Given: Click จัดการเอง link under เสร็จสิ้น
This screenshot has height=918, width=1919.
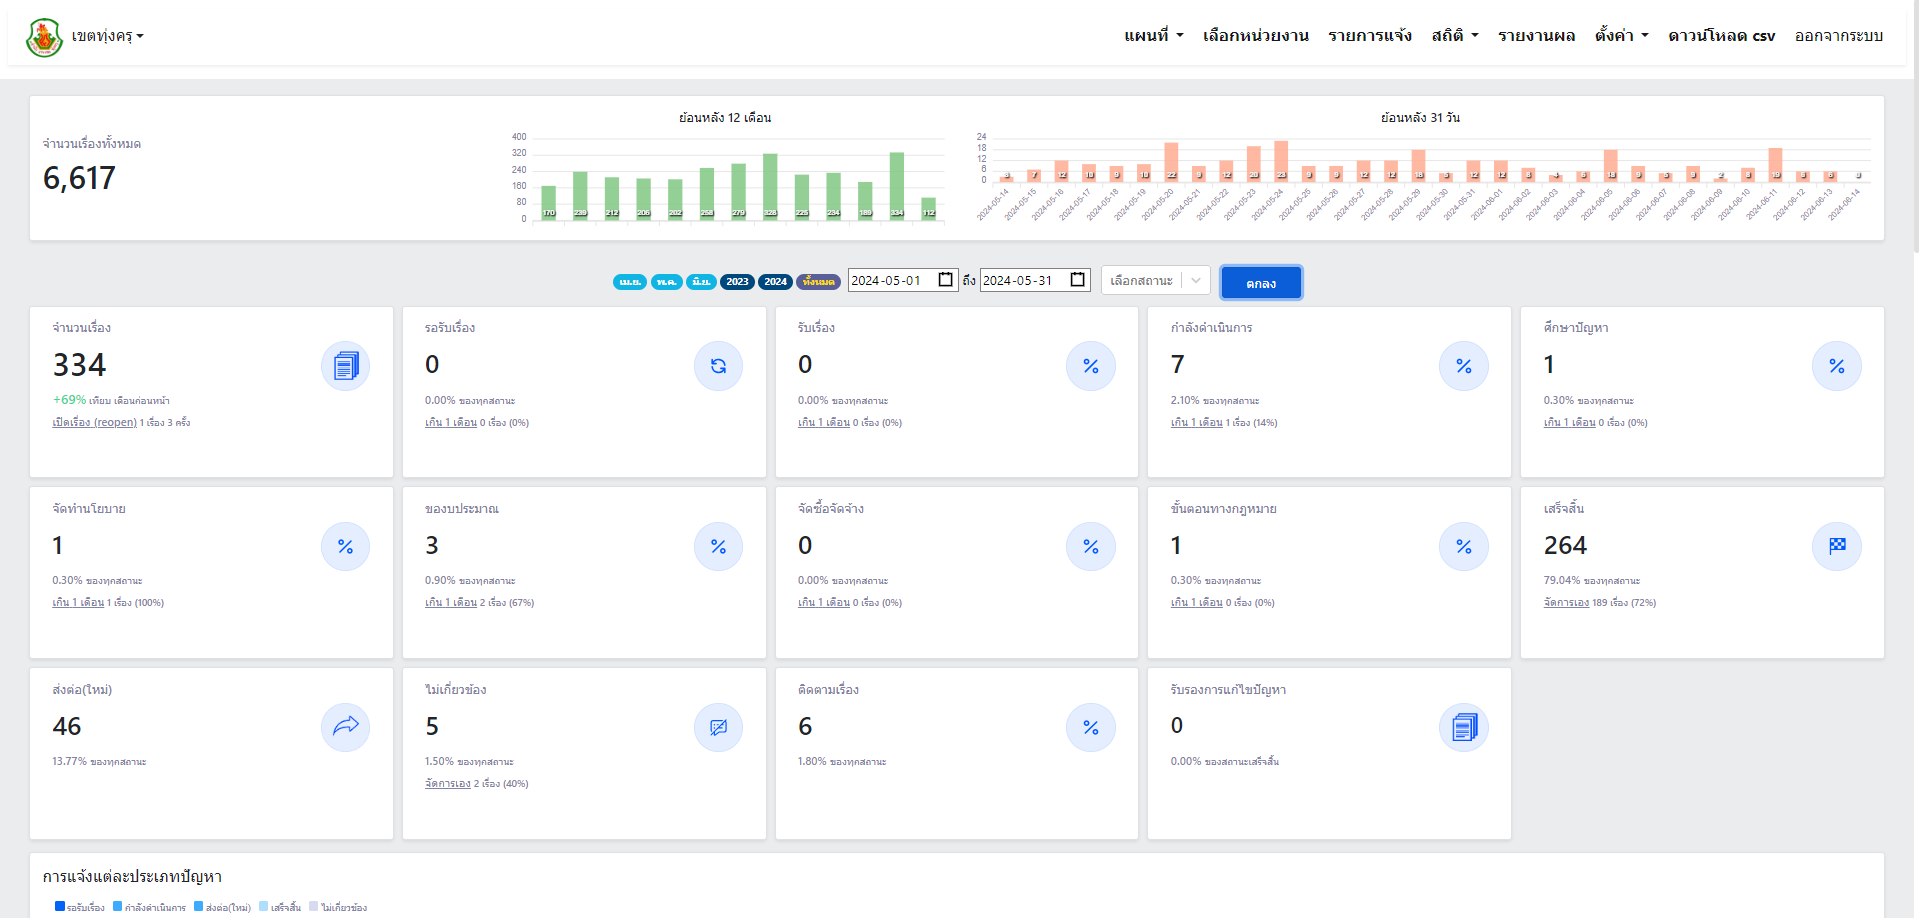Looking at the screenshot, I should click(1566, 603).
